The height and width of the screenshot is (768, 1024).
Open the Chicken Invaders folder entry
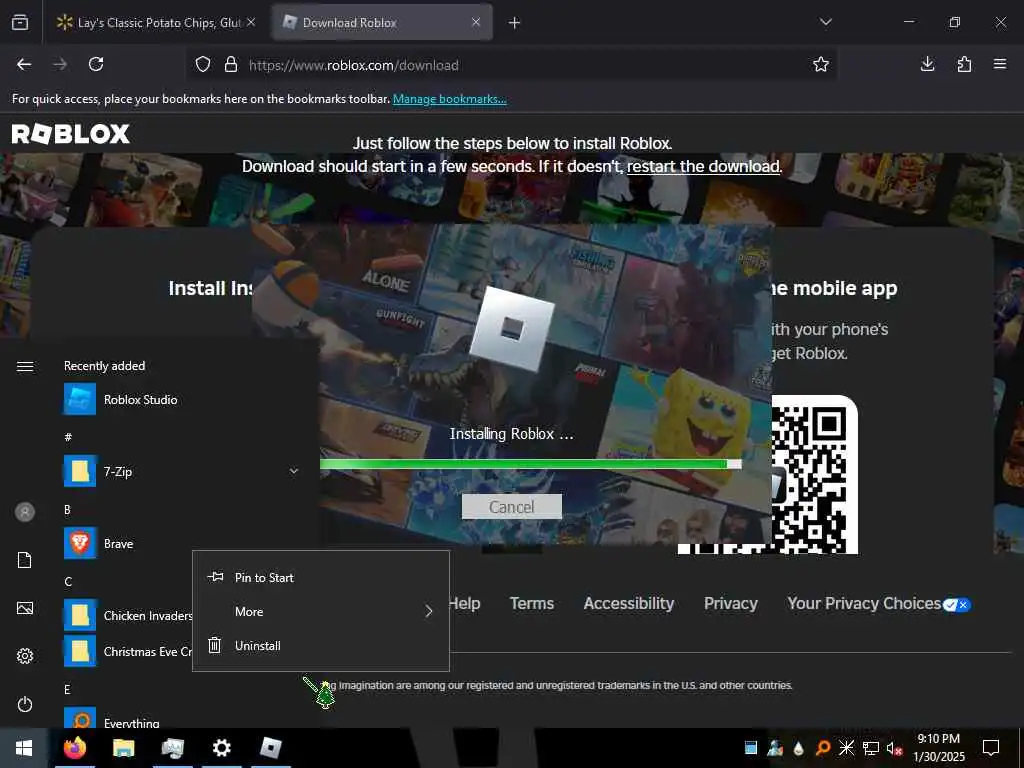[x=128, y=615]
